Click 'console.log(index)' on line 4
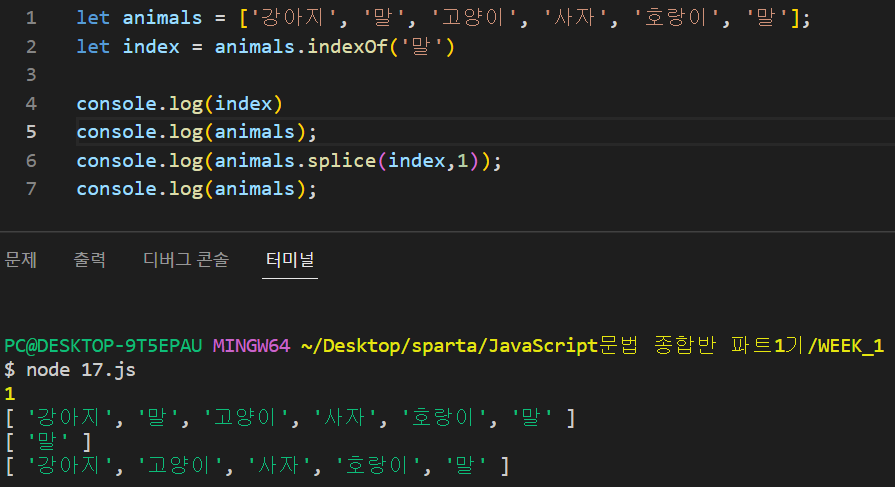The width and height of the screenshot is (895, 487). click(180, 103)
